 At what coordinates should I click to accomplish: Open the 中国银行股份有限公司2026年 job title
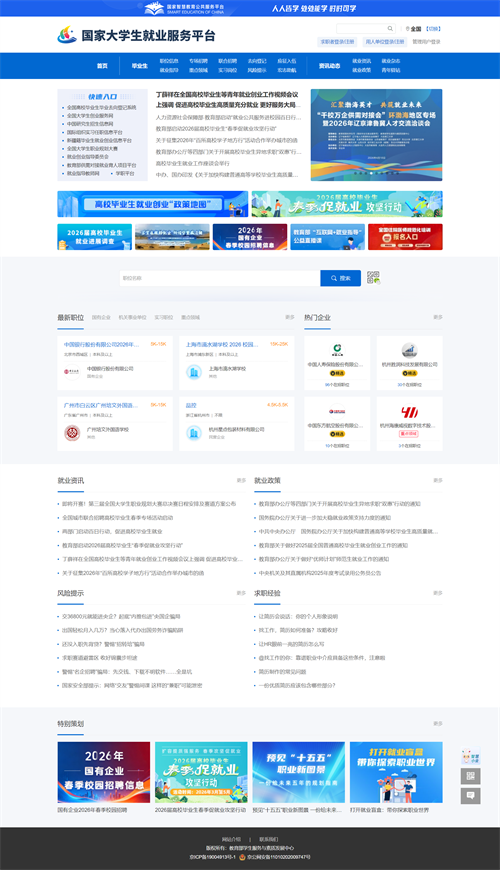tap(102, 345)
